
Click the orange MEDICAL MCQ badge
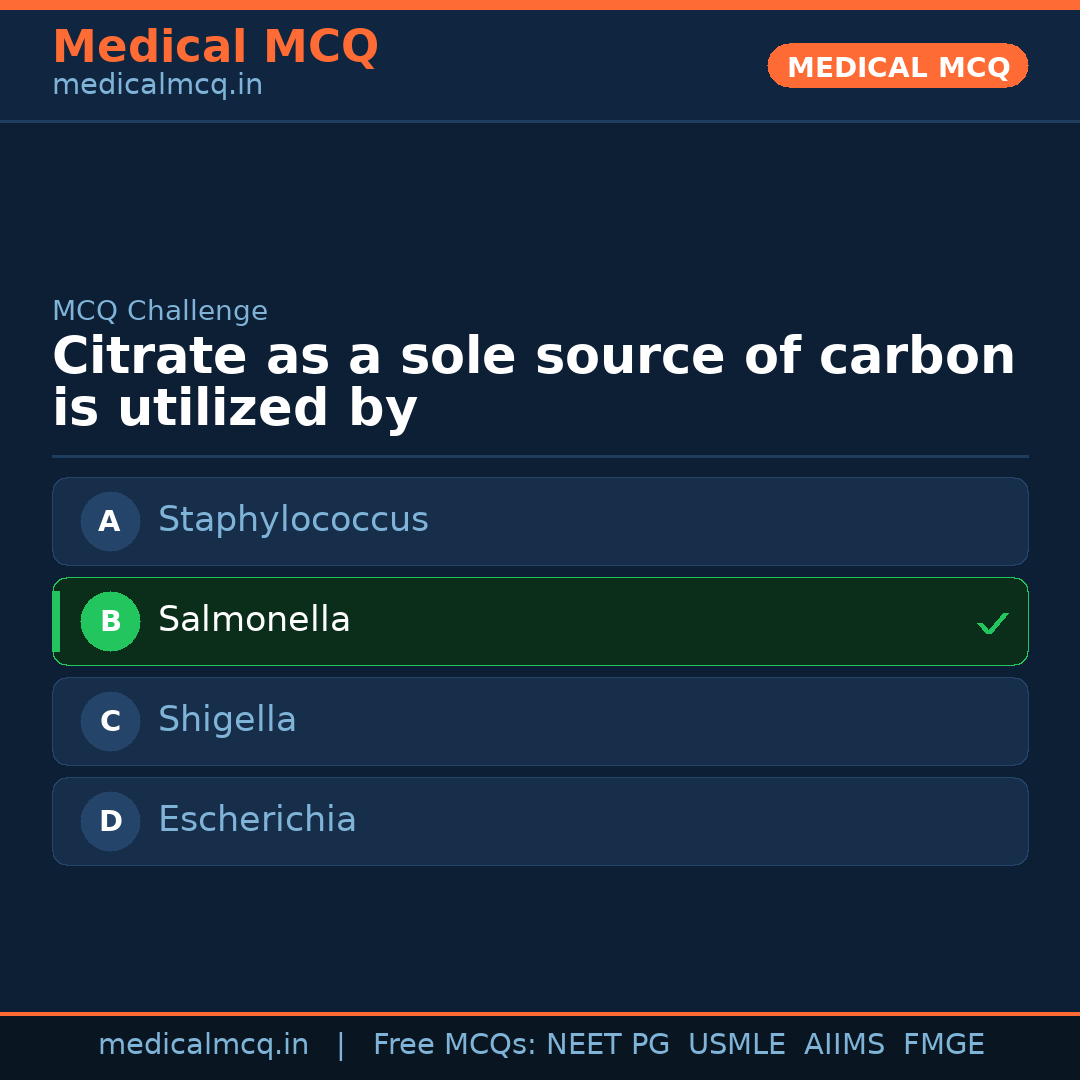tap(897, 66)
